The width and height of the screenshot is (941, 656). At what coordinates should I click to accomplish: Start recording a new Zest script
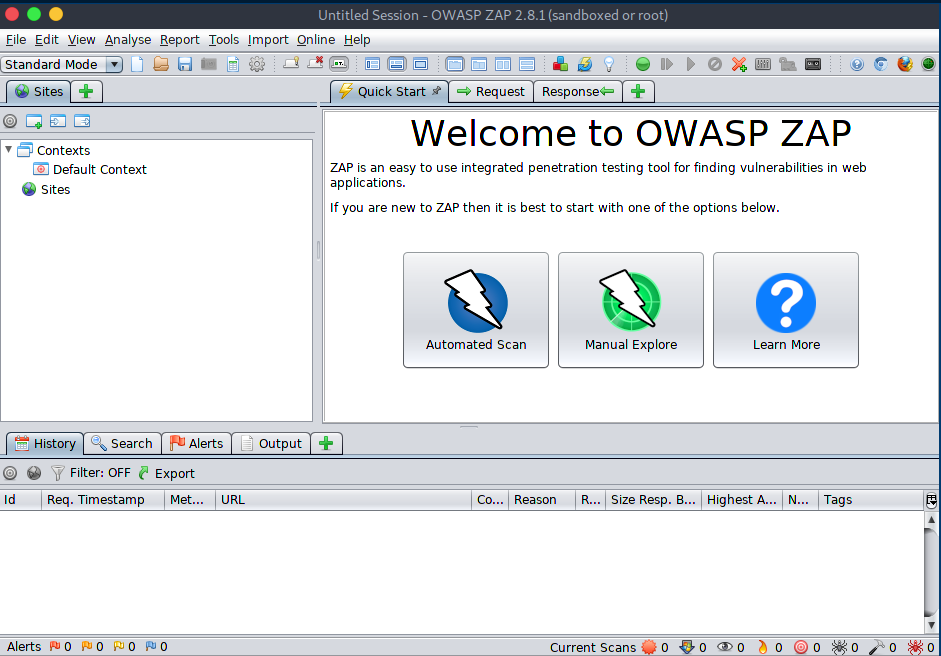[x=811, y=63]
